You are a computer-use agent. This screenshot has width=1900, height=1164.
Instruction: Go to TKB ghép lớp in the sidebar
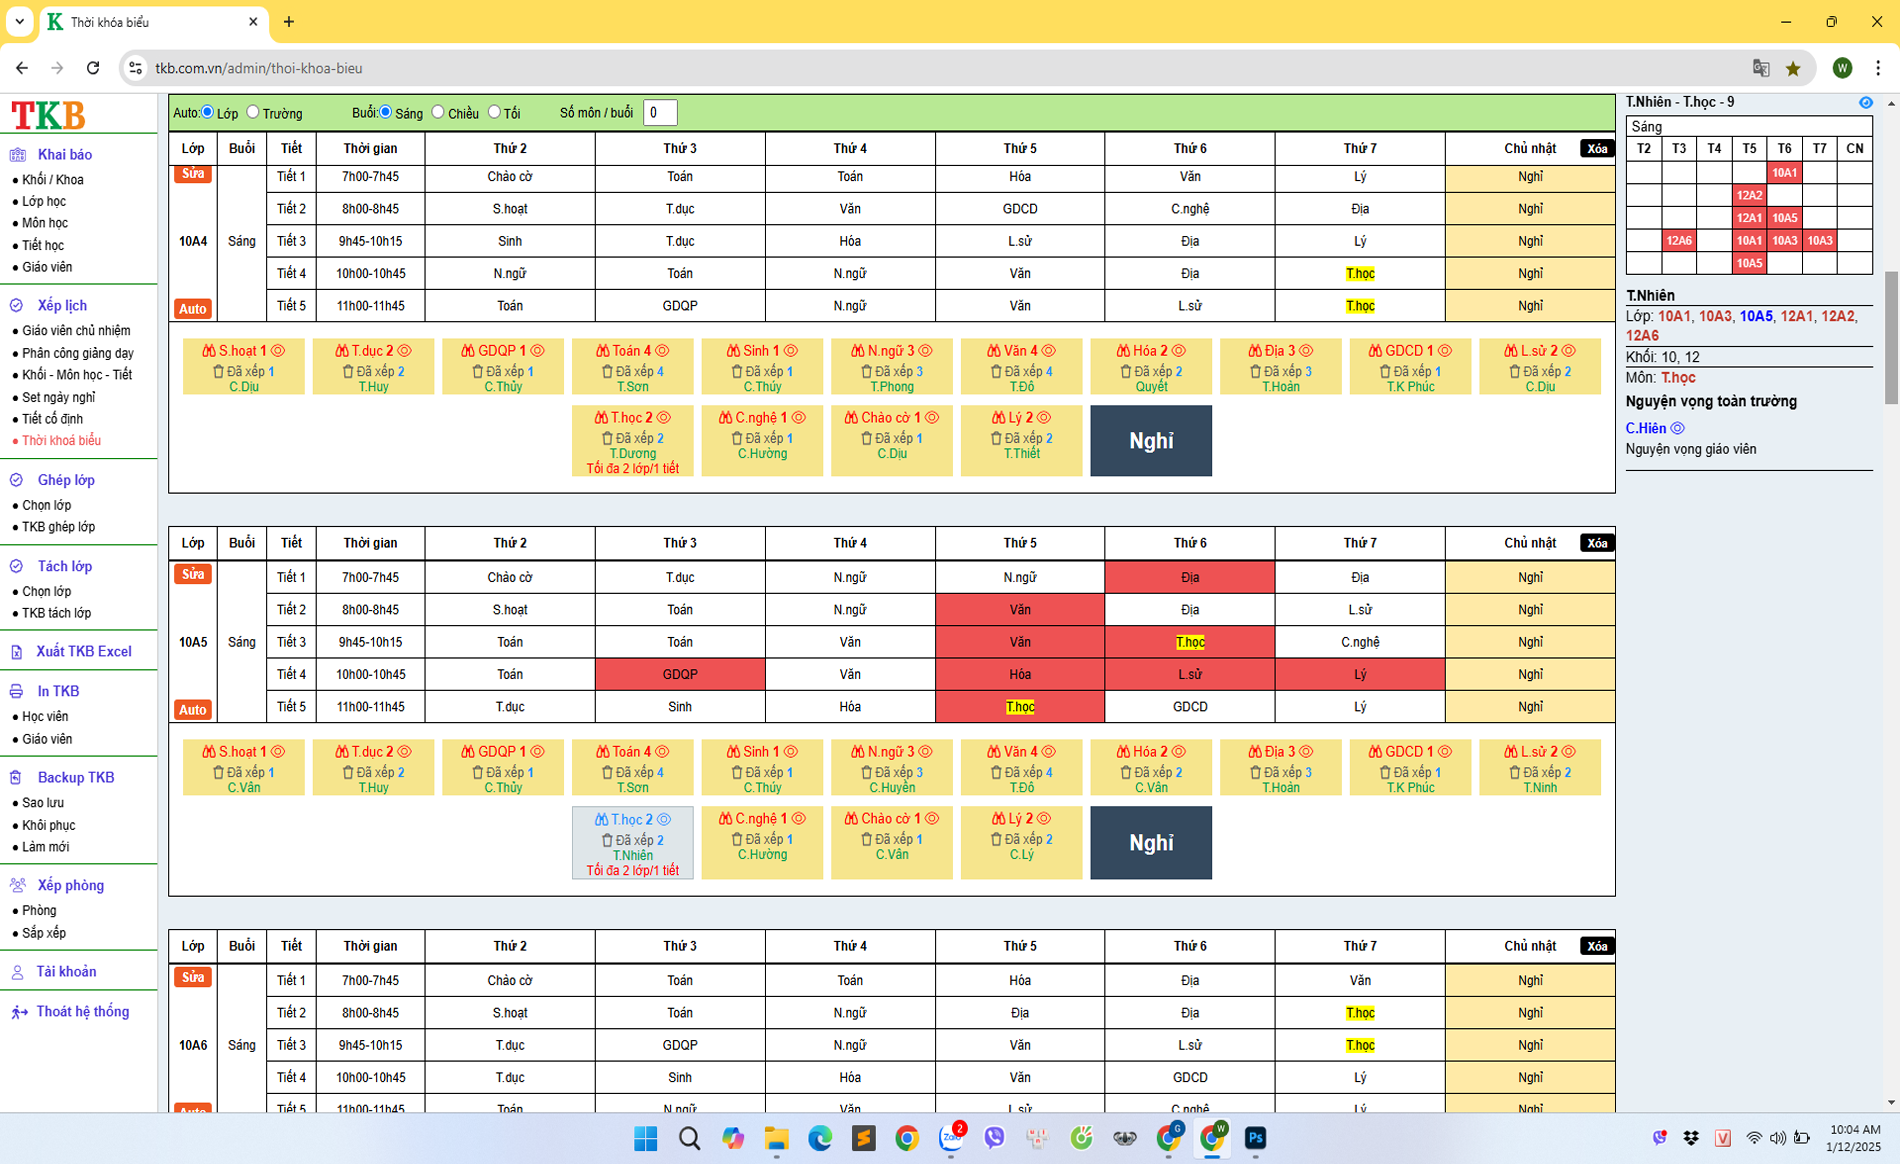pyautogui.click(x=58, y=527)
